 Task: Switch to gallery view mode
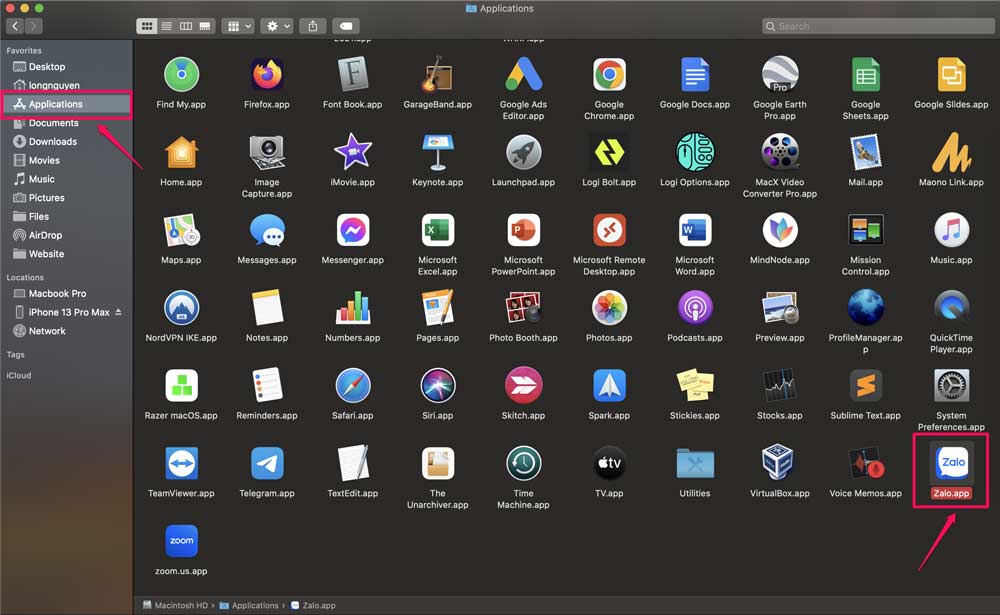[x=205, y=26]
